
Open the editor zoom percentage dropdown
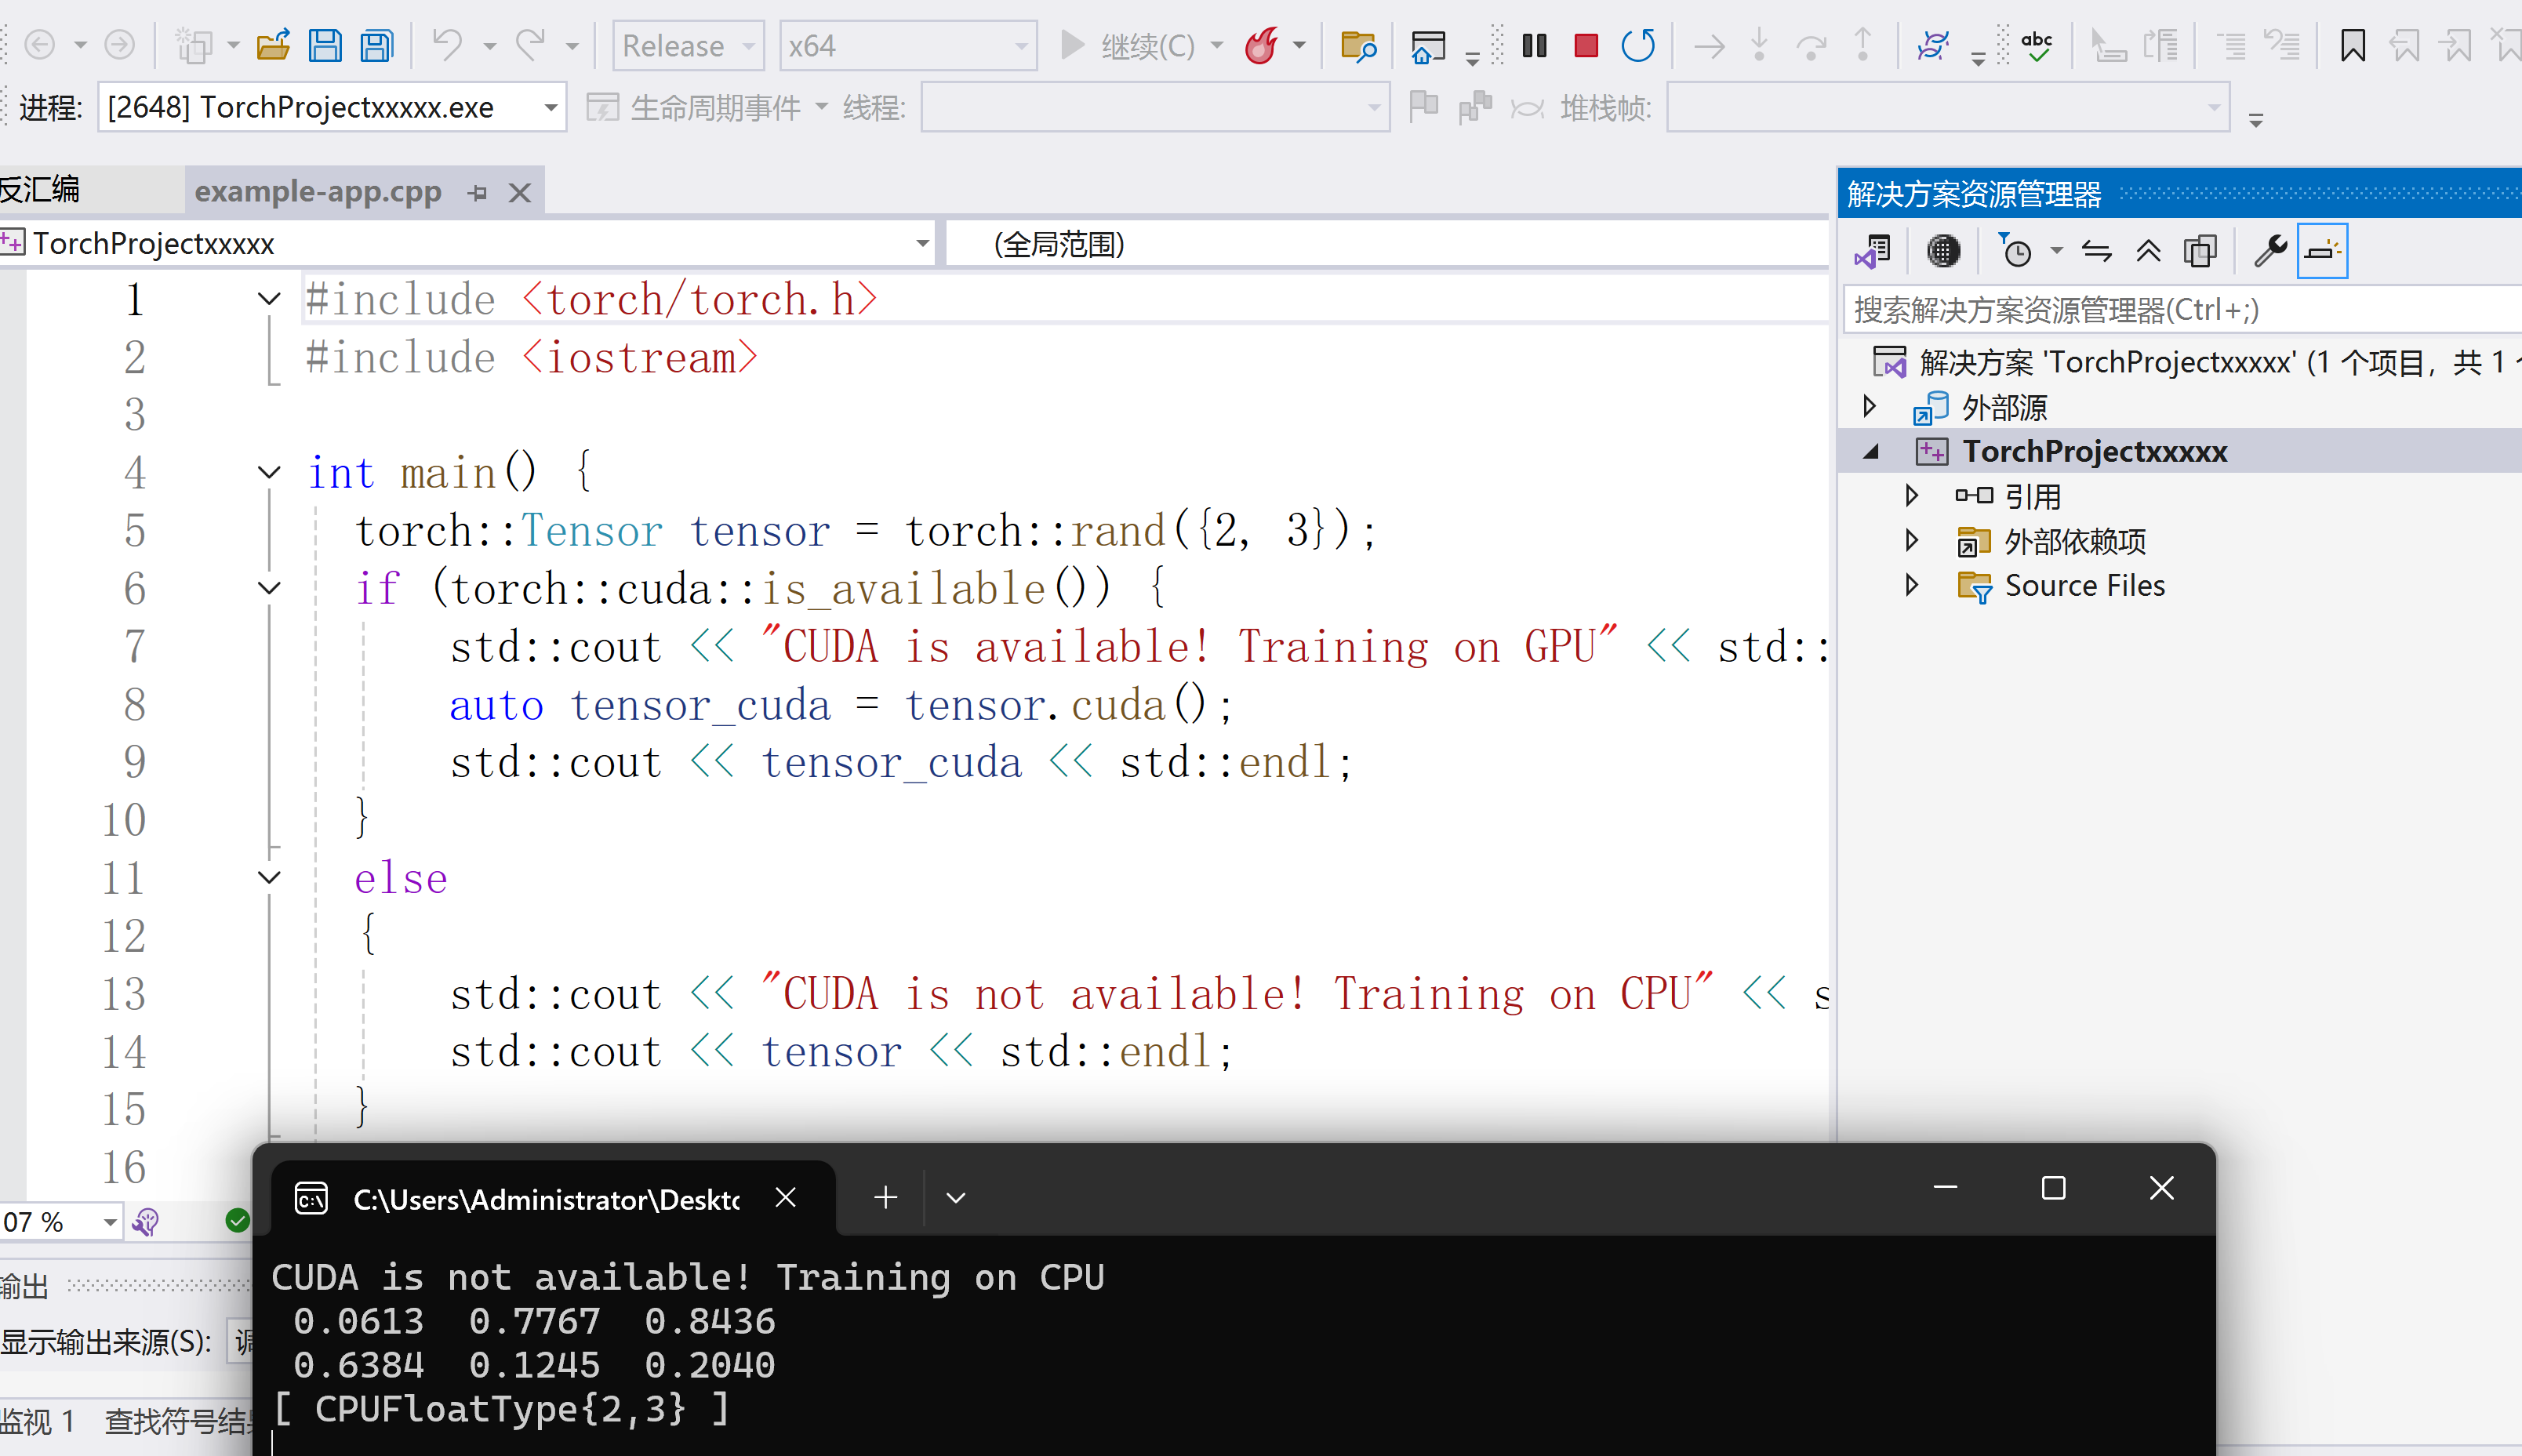[x=109, y=1222]
